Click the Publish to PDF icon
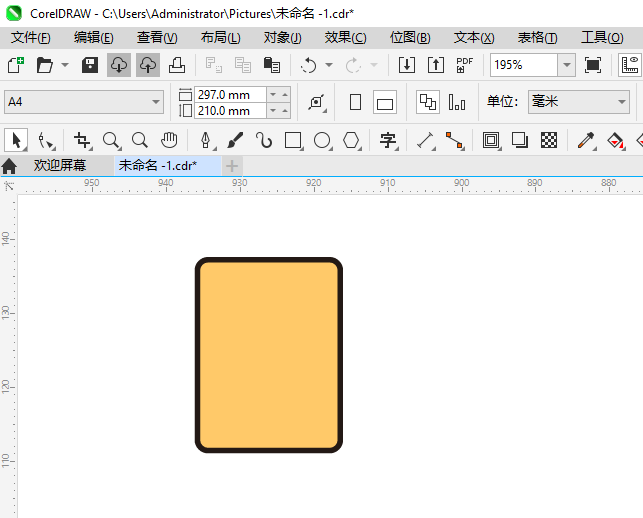 (464, 65)
